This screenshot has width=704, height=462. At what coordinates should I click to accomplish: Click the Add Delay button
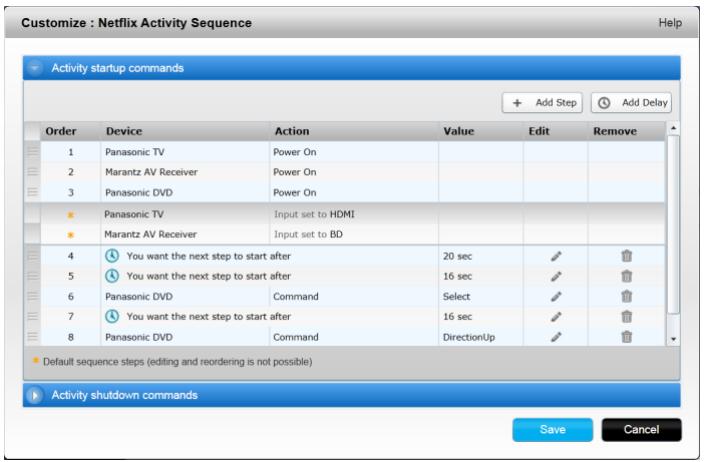(x=631, y=103)
